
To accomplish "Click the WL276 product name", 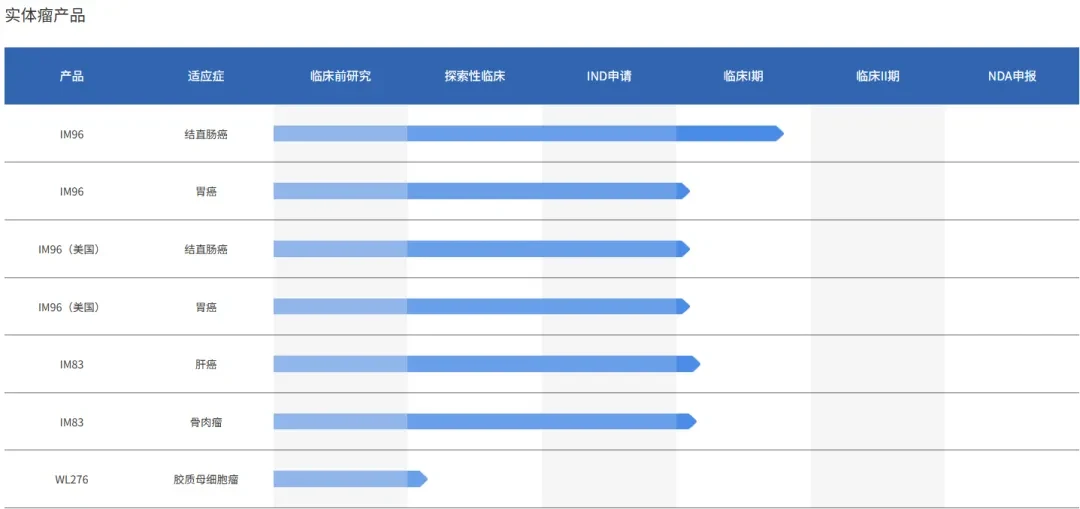I will [x=72, y=479].
